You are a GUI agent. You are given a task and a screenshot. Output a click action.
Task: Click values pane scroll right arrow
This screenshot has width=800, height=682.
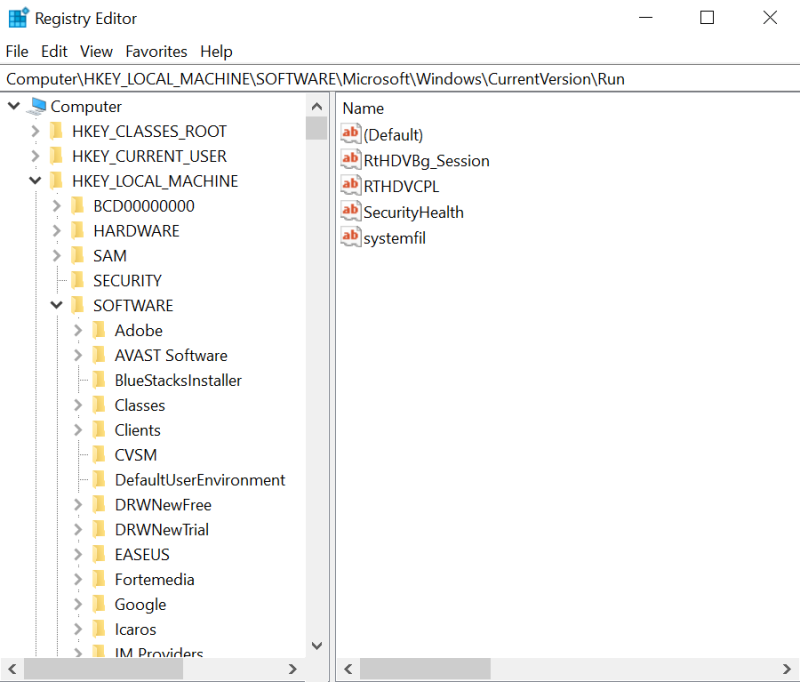coord(786,669)
